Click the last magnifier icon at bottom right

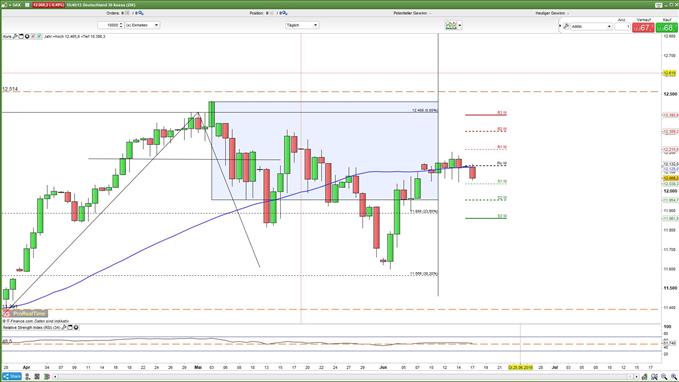tap(674, 377)
